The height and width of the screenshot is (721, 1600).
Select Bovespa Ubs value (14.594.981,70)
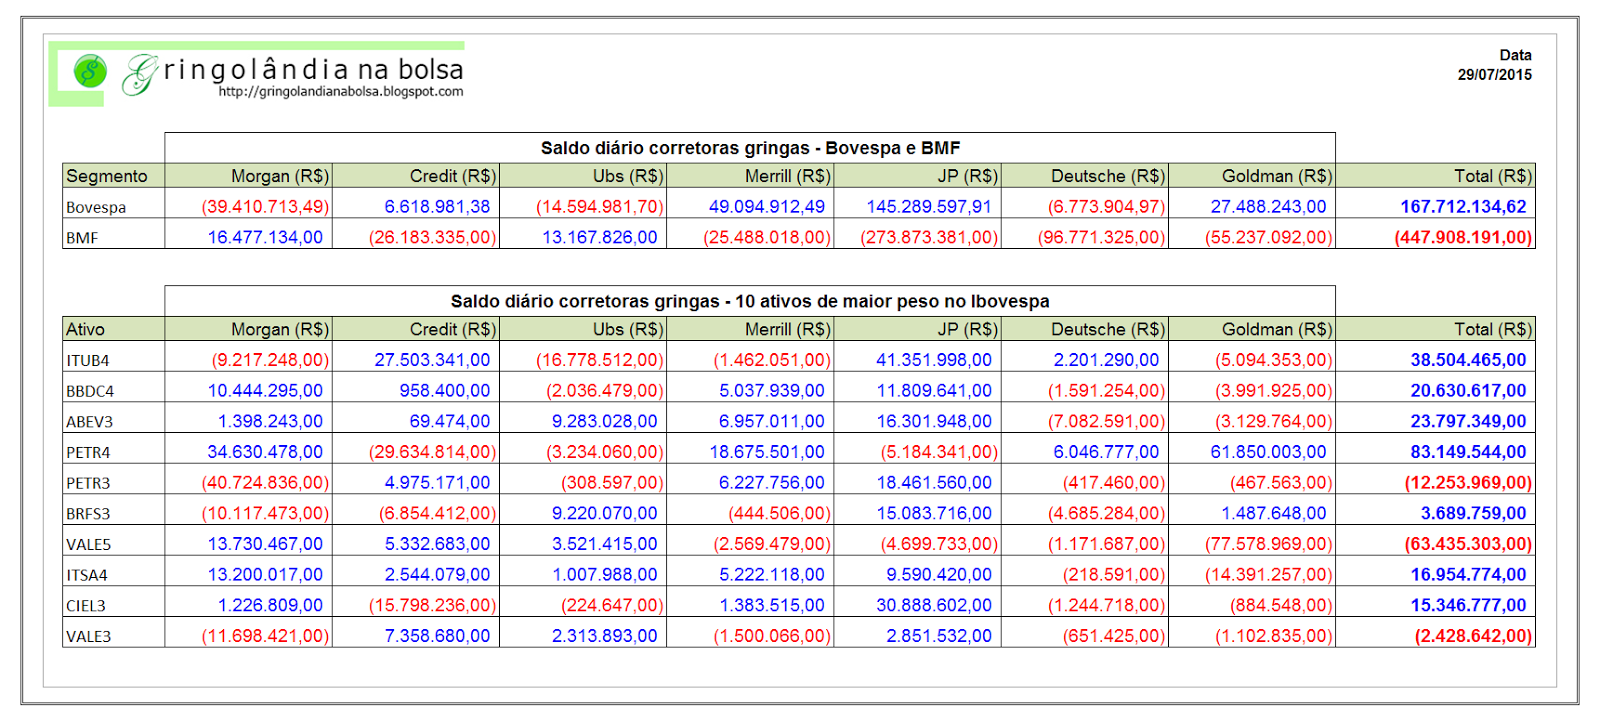point(600,207)
